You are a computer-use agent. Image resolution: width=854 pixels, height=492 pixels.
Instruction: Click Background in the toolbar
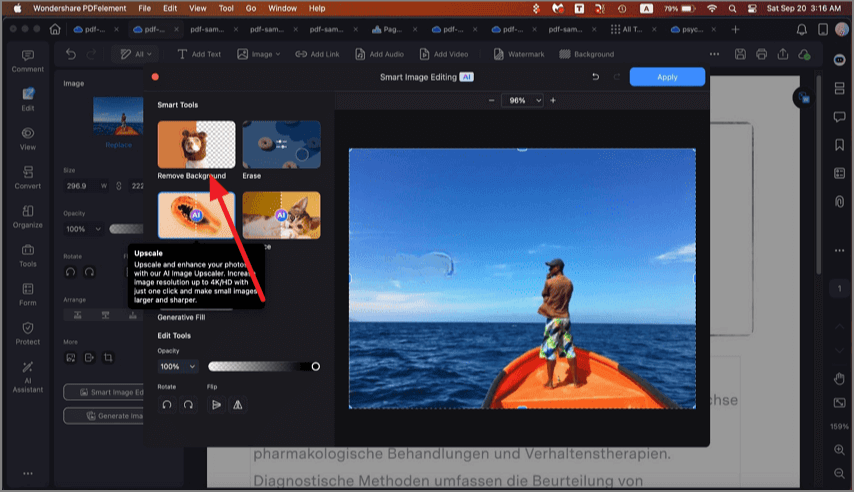point(587,54)
